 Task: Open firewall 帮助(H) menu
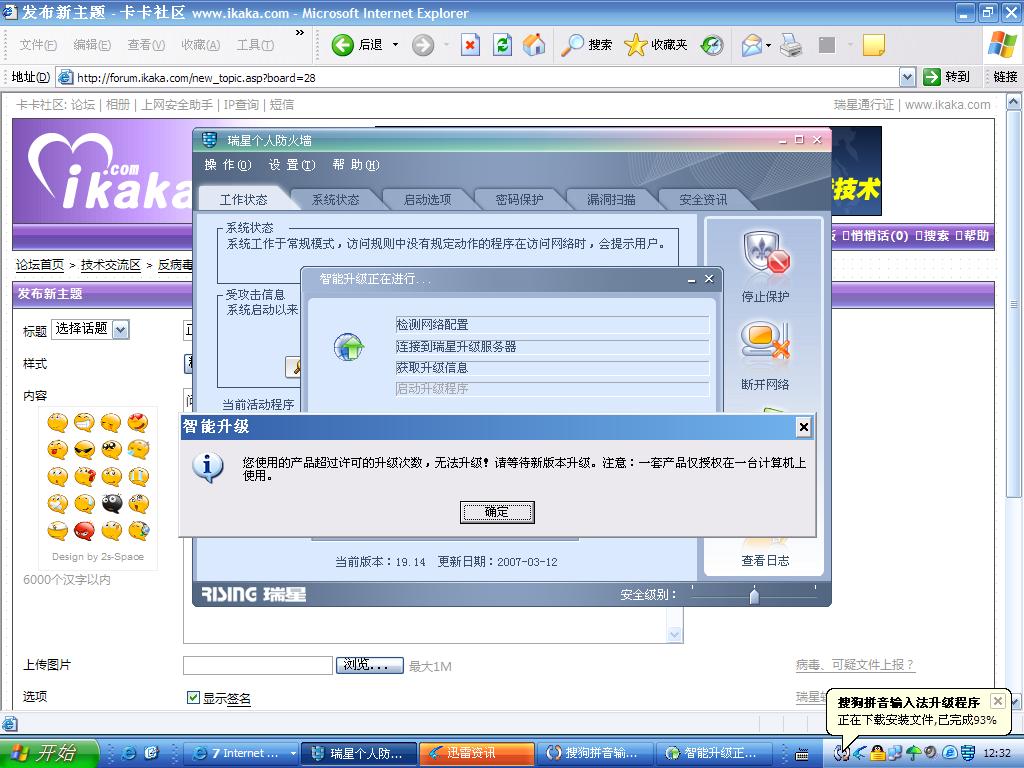click(x=355, y=165)
